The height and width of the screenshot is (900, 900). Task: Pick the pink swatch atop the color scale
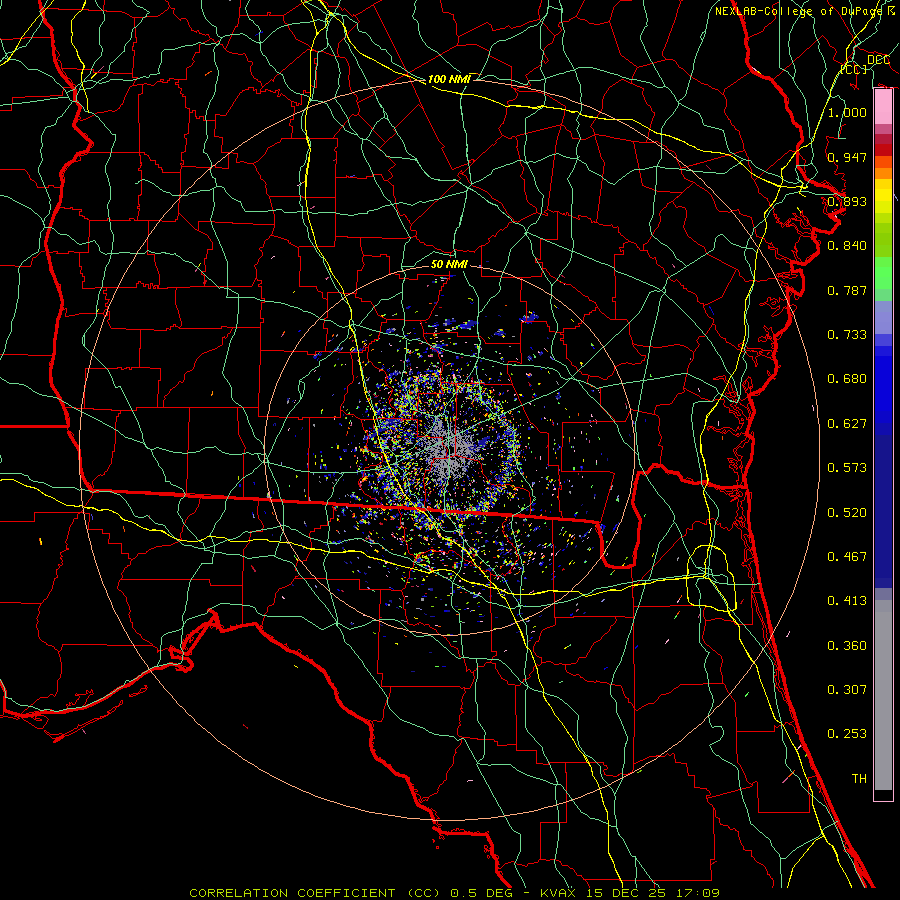883,107
